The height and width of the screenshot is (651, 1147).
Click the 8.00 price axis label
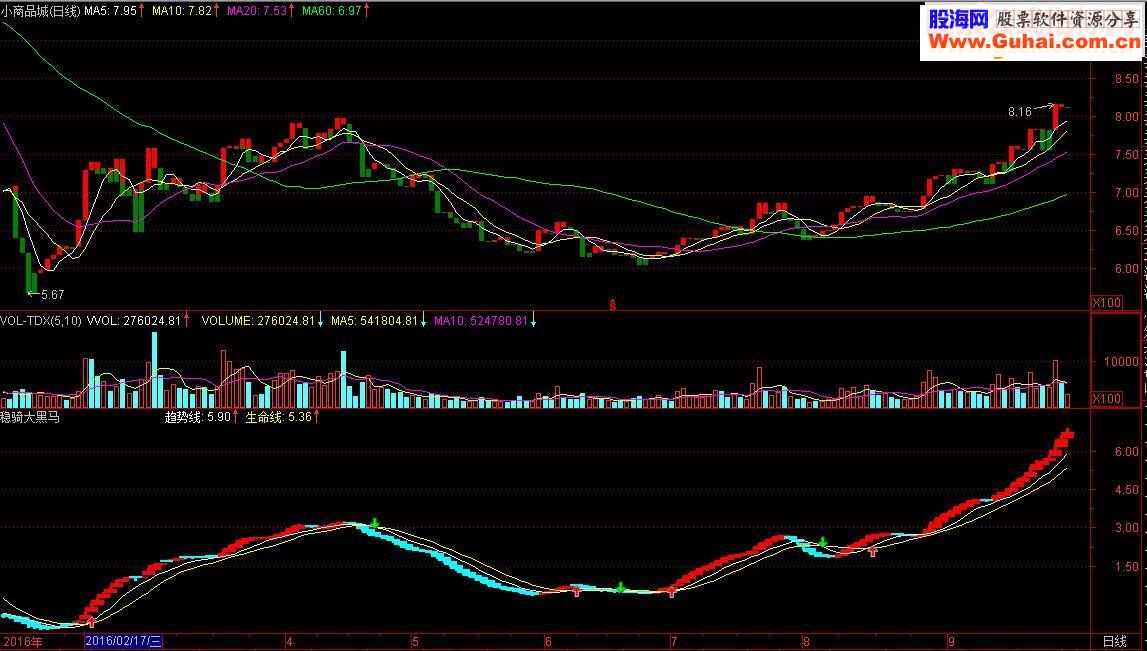tap(1126, 117)
